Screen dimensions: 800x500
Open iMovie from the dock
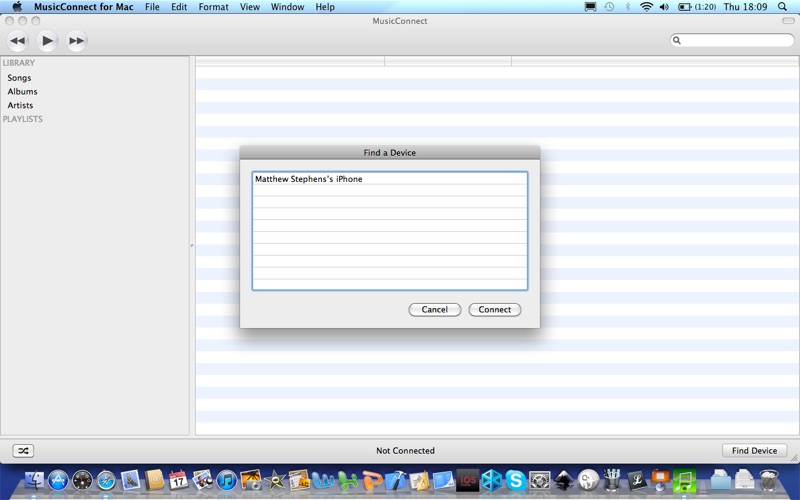click(275, 480)
